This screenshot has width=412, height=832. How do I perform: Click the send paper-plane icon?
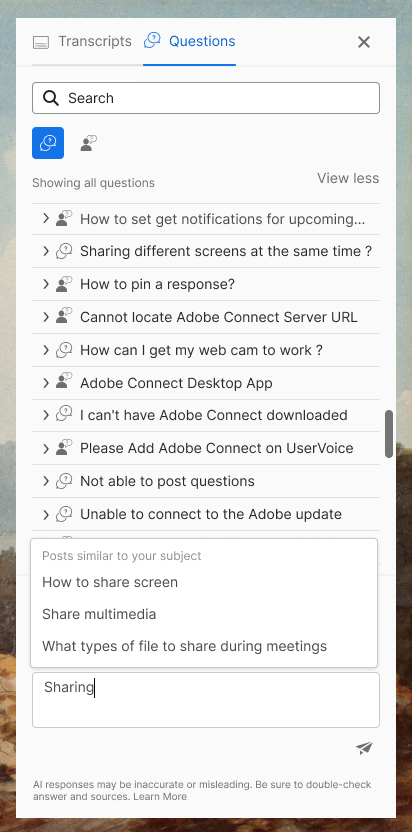point(364,748)
